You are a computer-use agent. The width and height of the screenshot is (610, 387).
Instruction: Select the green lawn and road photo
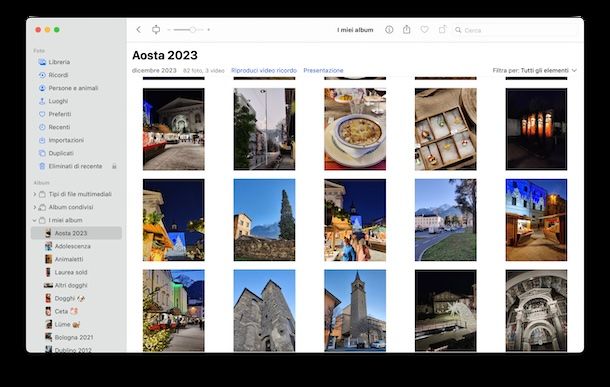445,220
